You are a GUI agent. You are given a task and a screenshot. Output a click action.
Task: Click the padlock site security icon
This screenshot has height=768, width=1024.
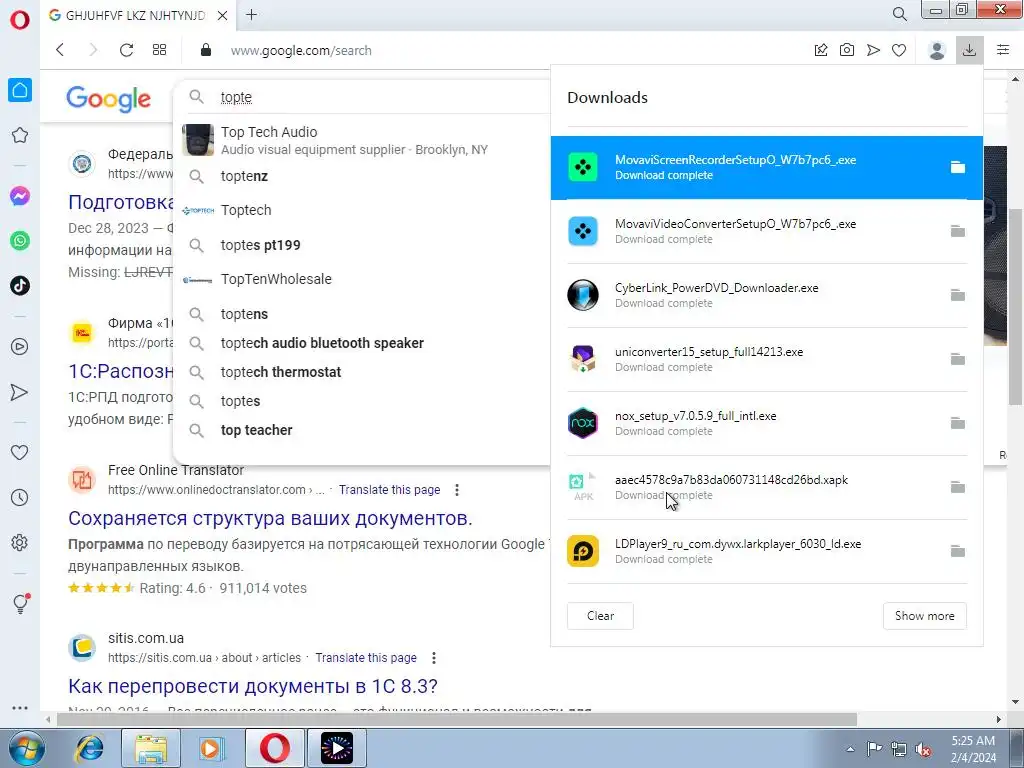point(206,50)
